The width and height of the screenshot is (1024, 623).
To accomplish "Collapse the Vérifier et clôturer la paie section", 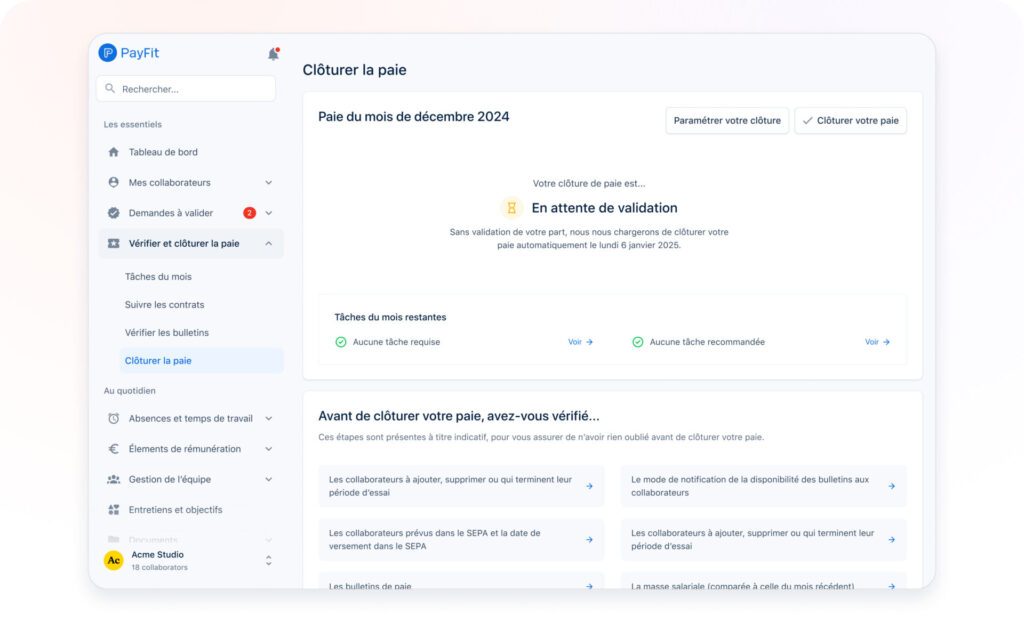I will pyautogui.click(x=268, y=243).
